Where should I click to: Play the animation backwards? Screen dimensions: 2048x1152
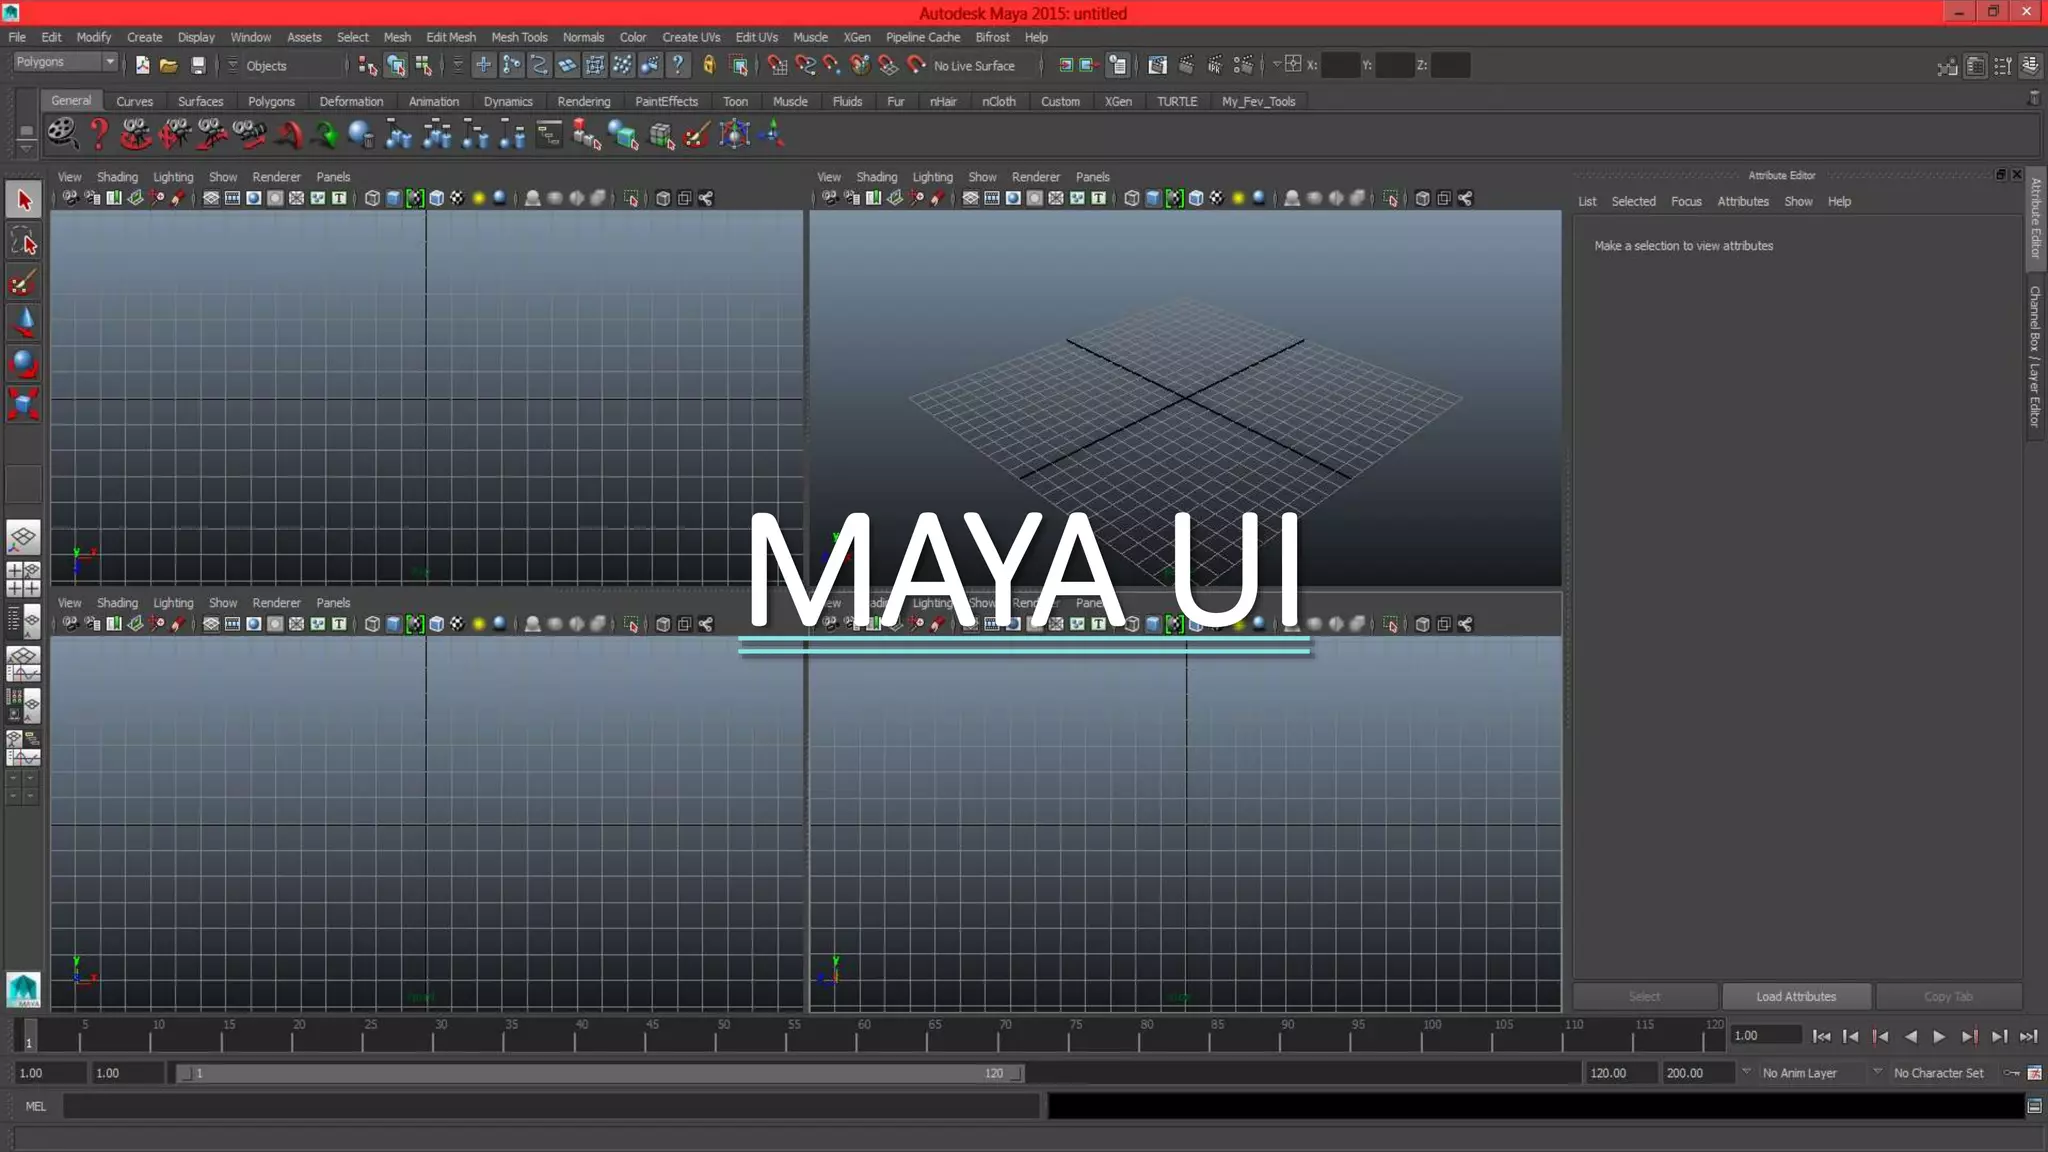pyautogui.click(x=1911, y=1037)
